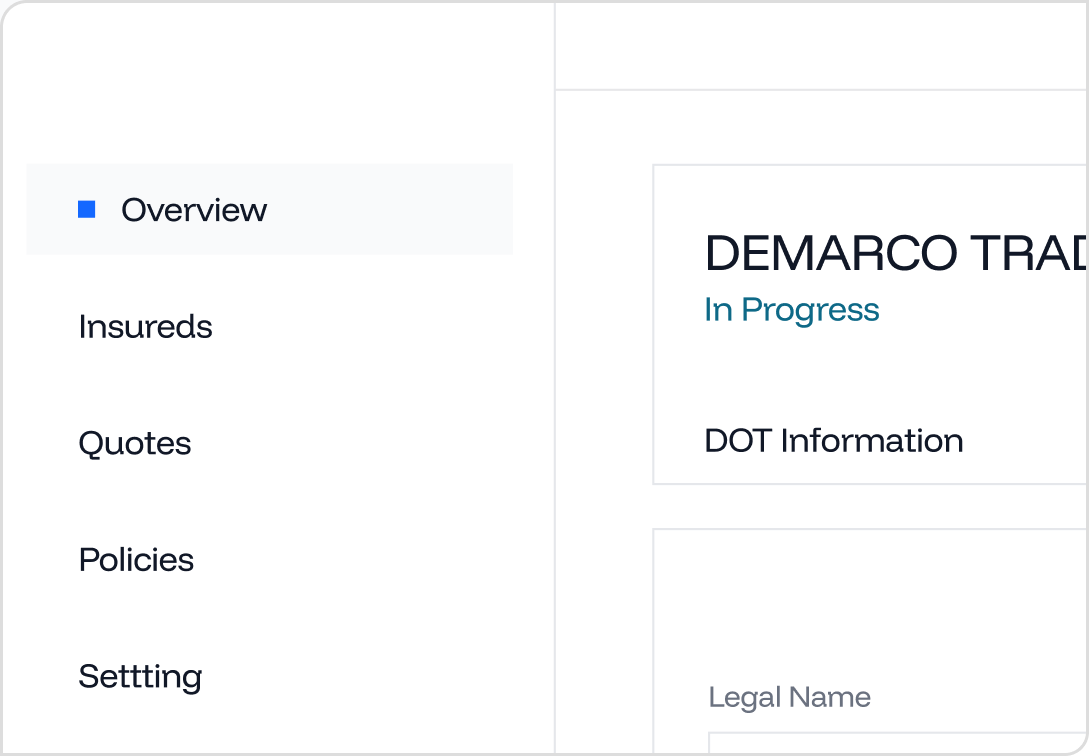Open the Quotes section
Viewport: 1089px width, 756px height.
(x=135, y=444)
